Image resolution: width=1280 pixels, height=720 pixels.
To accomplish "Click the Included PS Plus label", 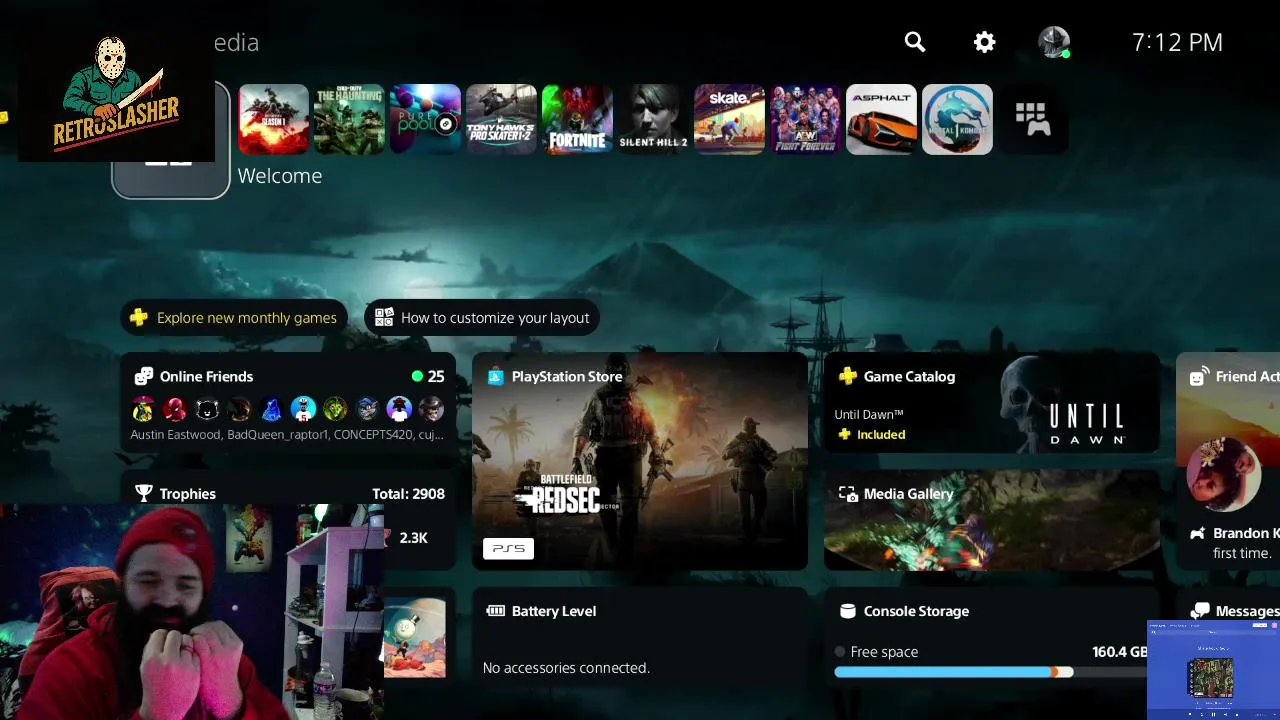I will (x=881, y=434).
